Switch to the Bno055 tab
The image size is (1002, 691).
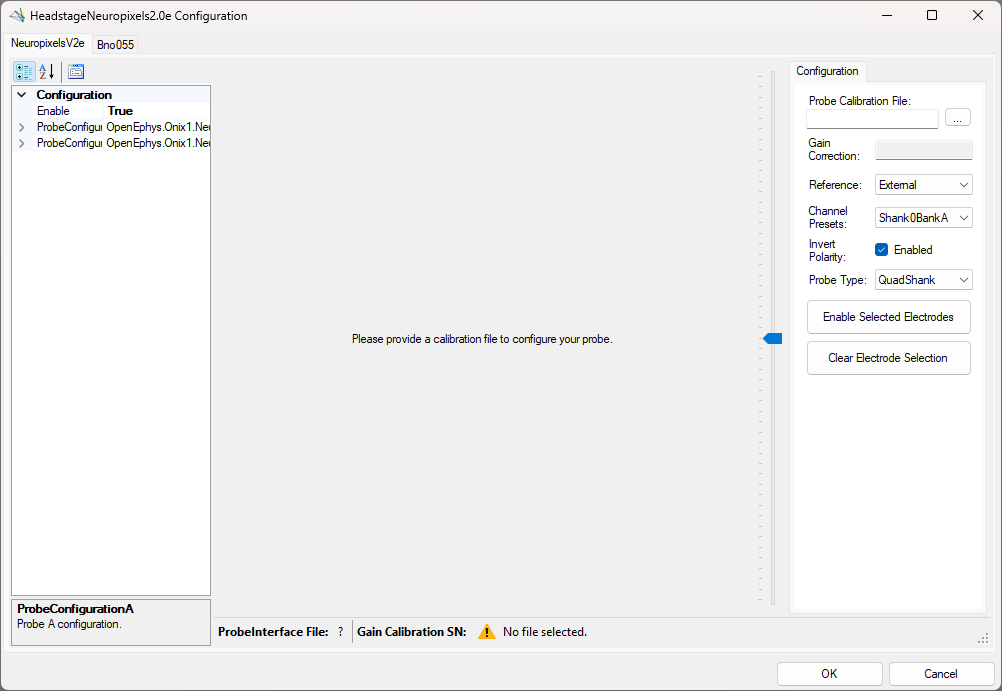[x=115, y=44]
